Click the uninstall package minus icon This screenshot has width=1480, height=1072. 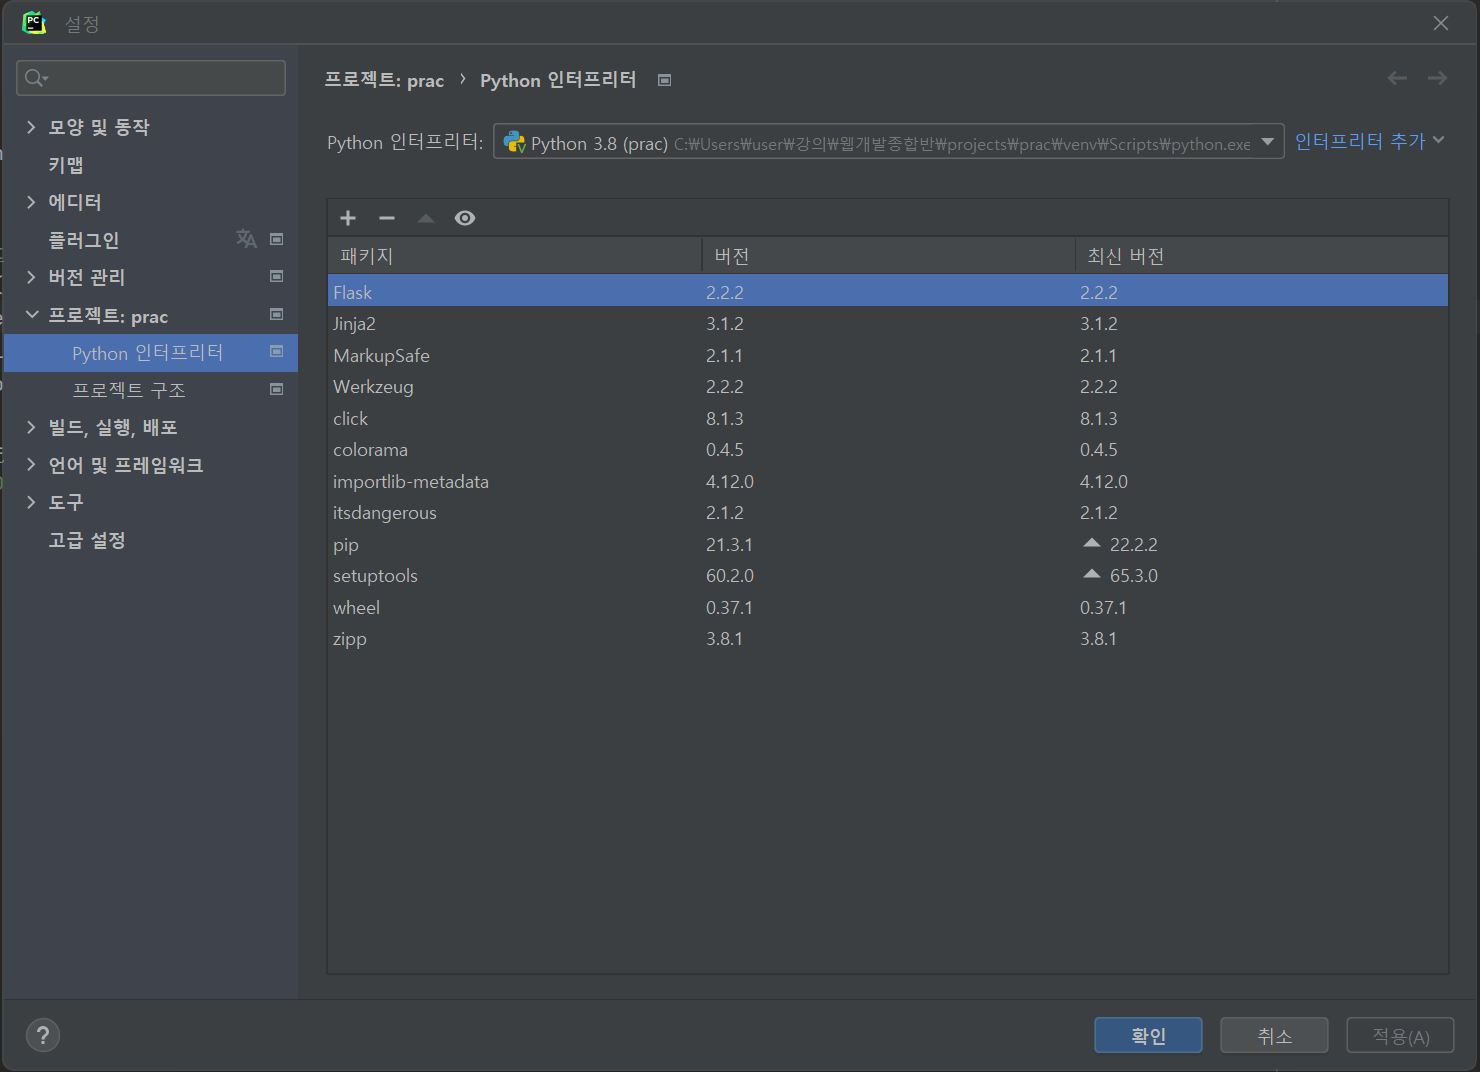[x=387, y=218]
